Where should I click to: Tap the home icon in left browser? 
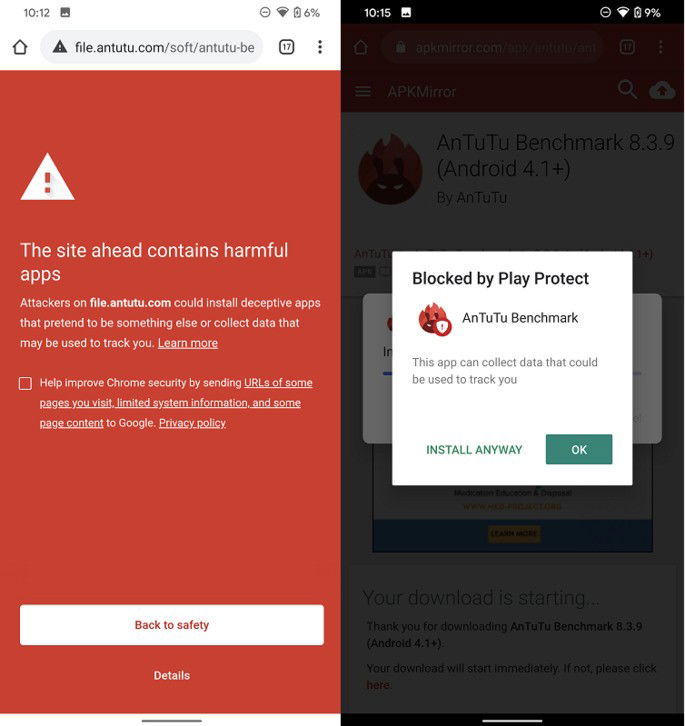(x=20, y=47)
